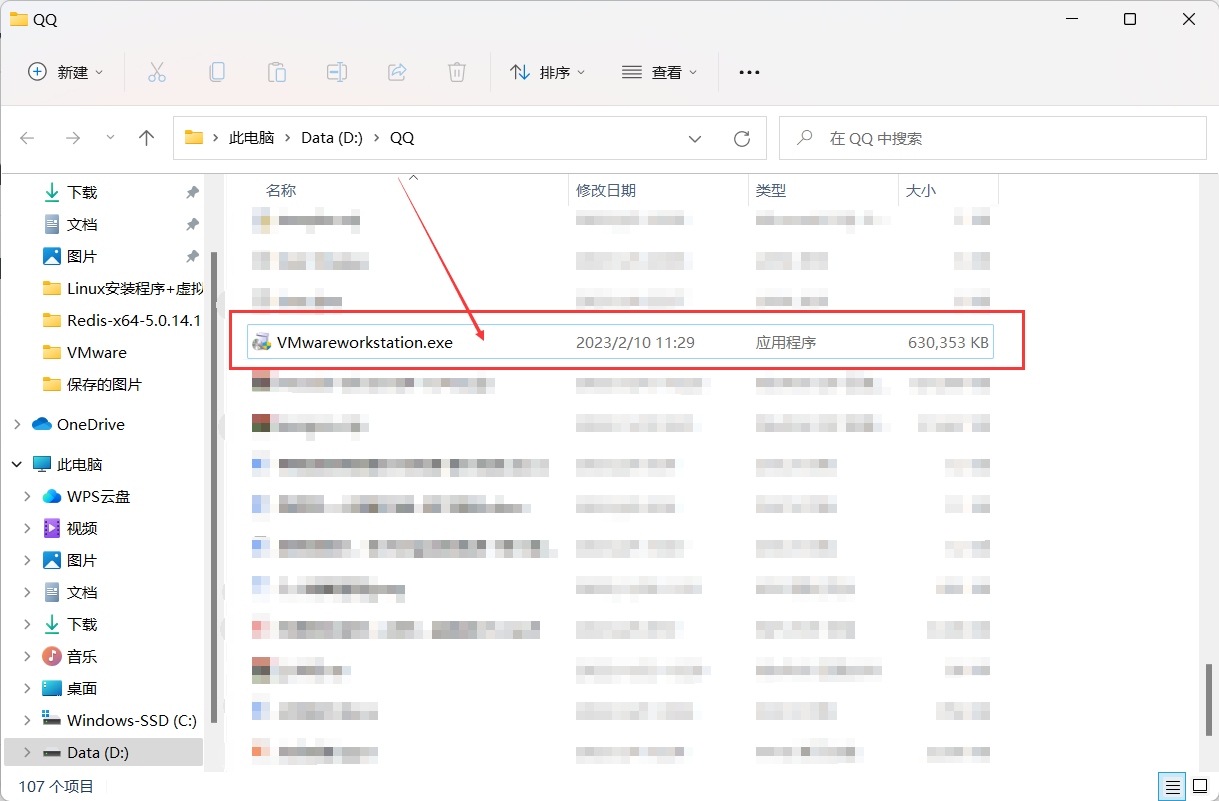1219x801 pixels.
Task: Expand the OneDrive tree item
Action: click(x=18, y=424)
